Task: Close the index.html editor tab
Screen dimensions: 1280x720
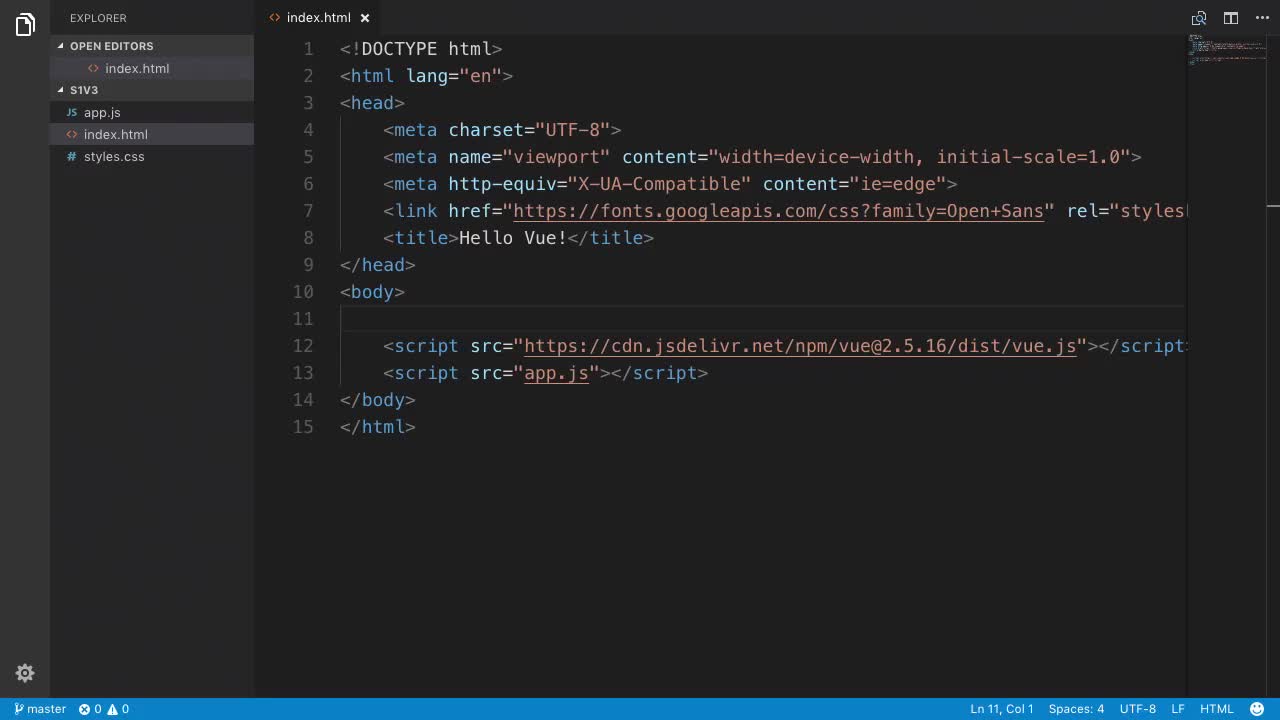Action: pyautogui.click(x=365, y=18)
